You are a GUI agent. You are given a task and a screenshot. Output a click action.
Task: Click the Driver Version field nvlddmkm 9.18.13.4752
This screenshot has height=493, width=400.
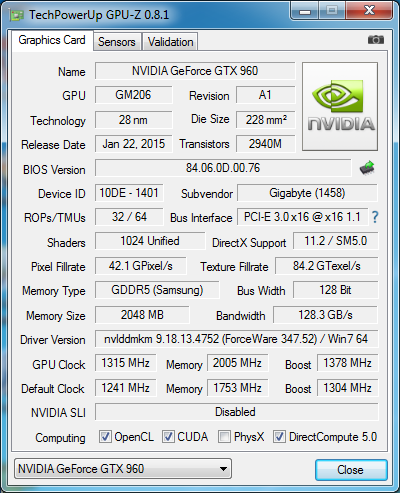pyautogui.click(x=236, y=339)
